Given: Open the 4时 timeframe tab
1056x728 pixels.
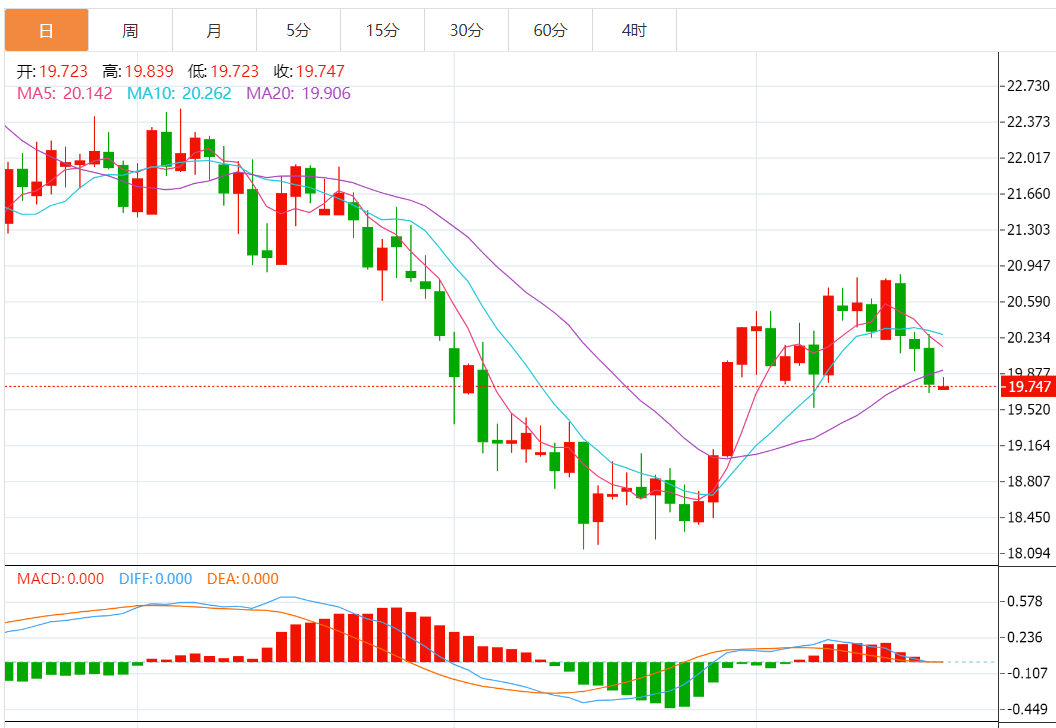Looking at the screenshot, I should 634,30.
